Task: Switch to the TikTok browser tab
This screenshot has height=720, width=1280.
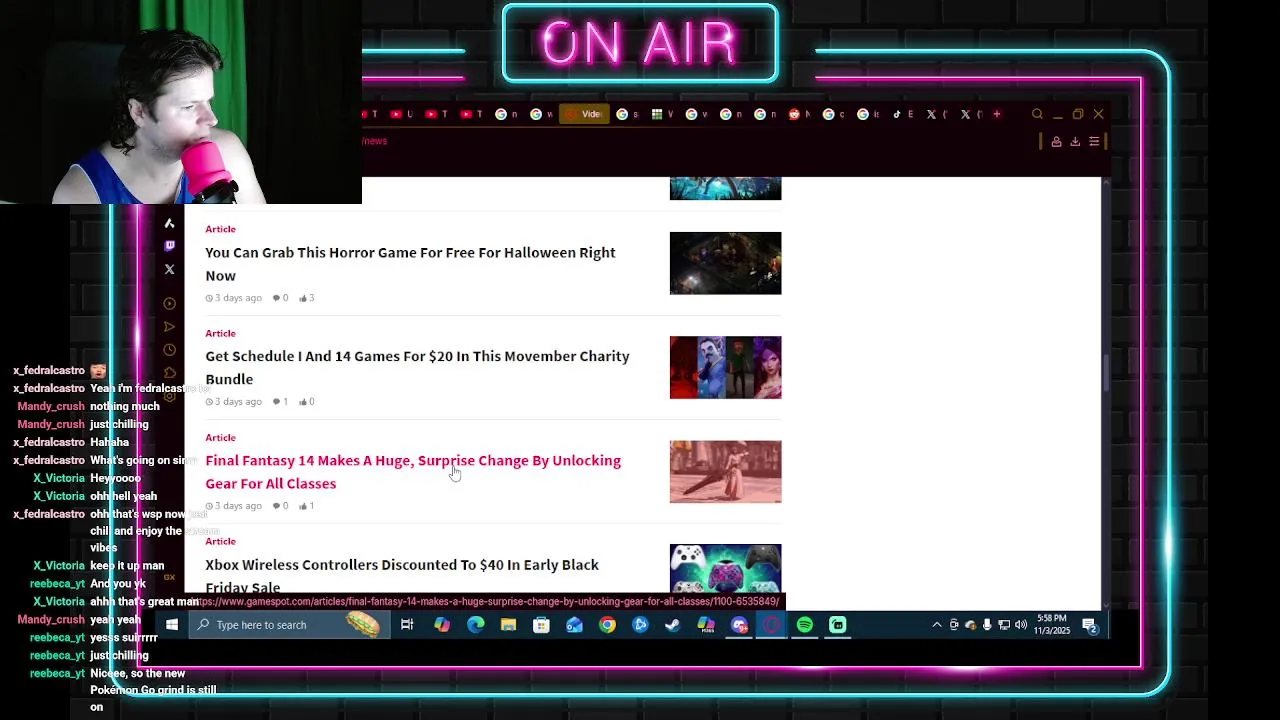Action: 900,114
